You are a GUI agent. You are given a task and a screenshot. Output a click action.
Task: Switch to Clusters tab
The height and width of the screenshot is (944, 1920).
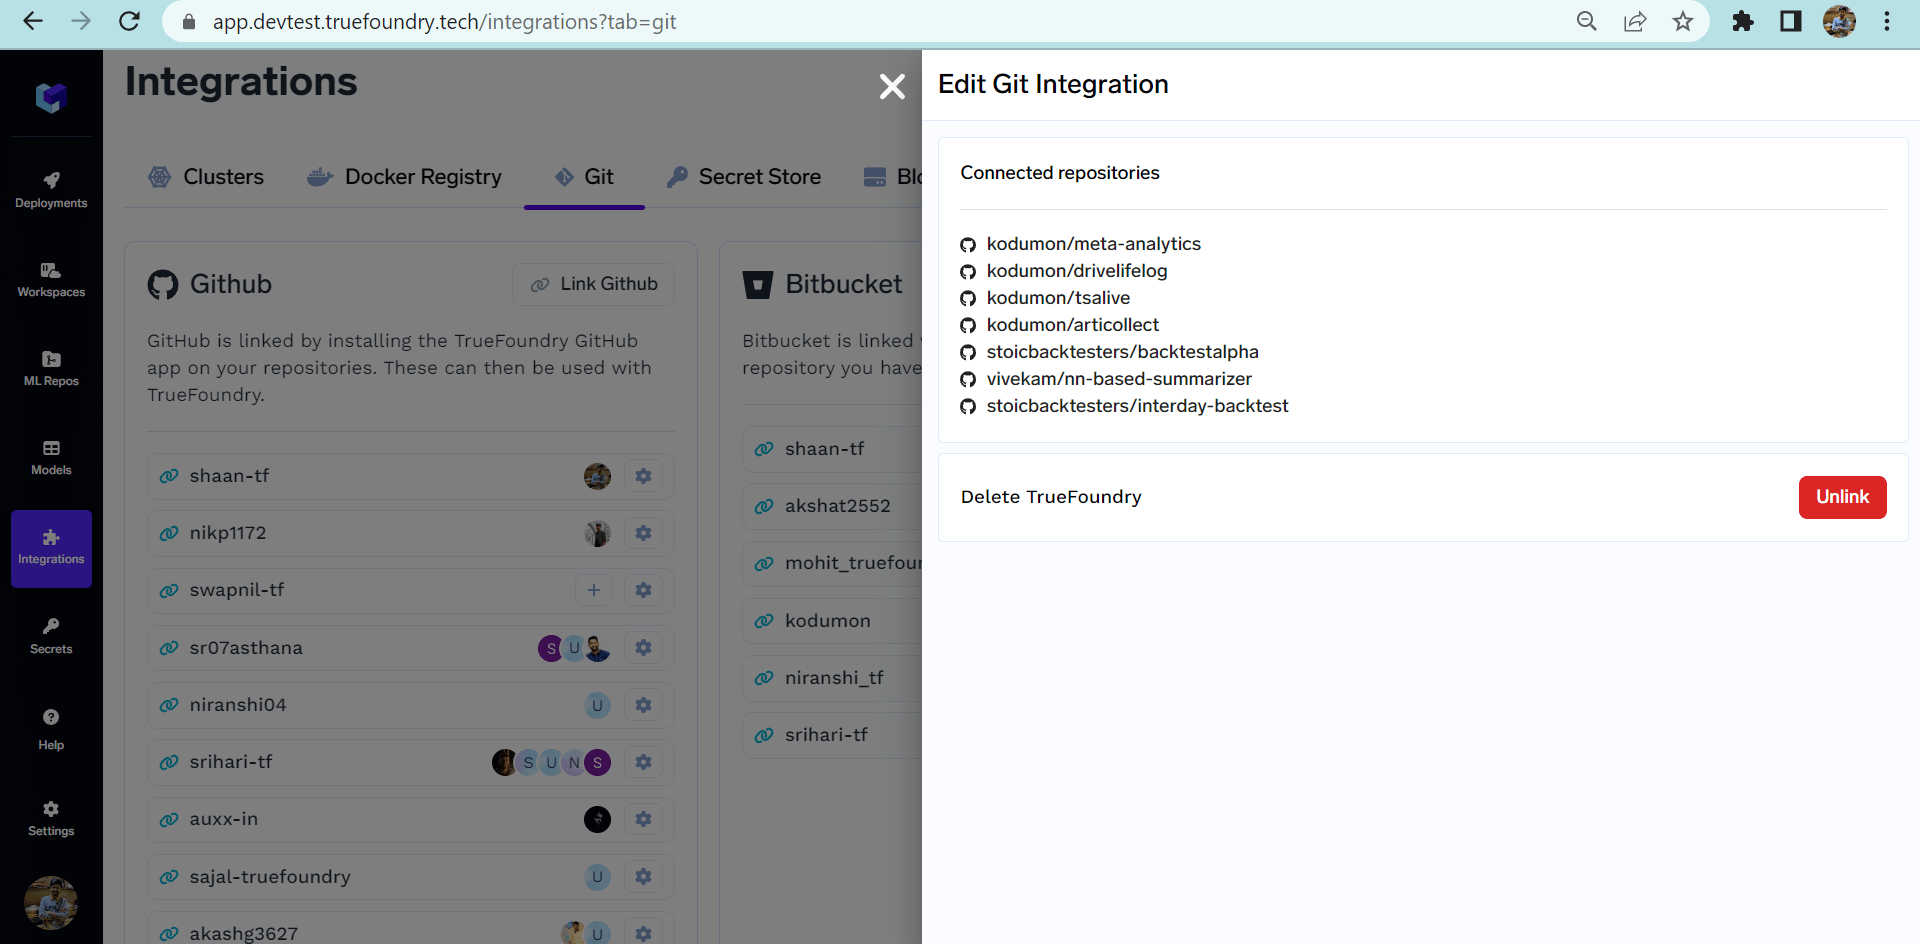[206, 177]
